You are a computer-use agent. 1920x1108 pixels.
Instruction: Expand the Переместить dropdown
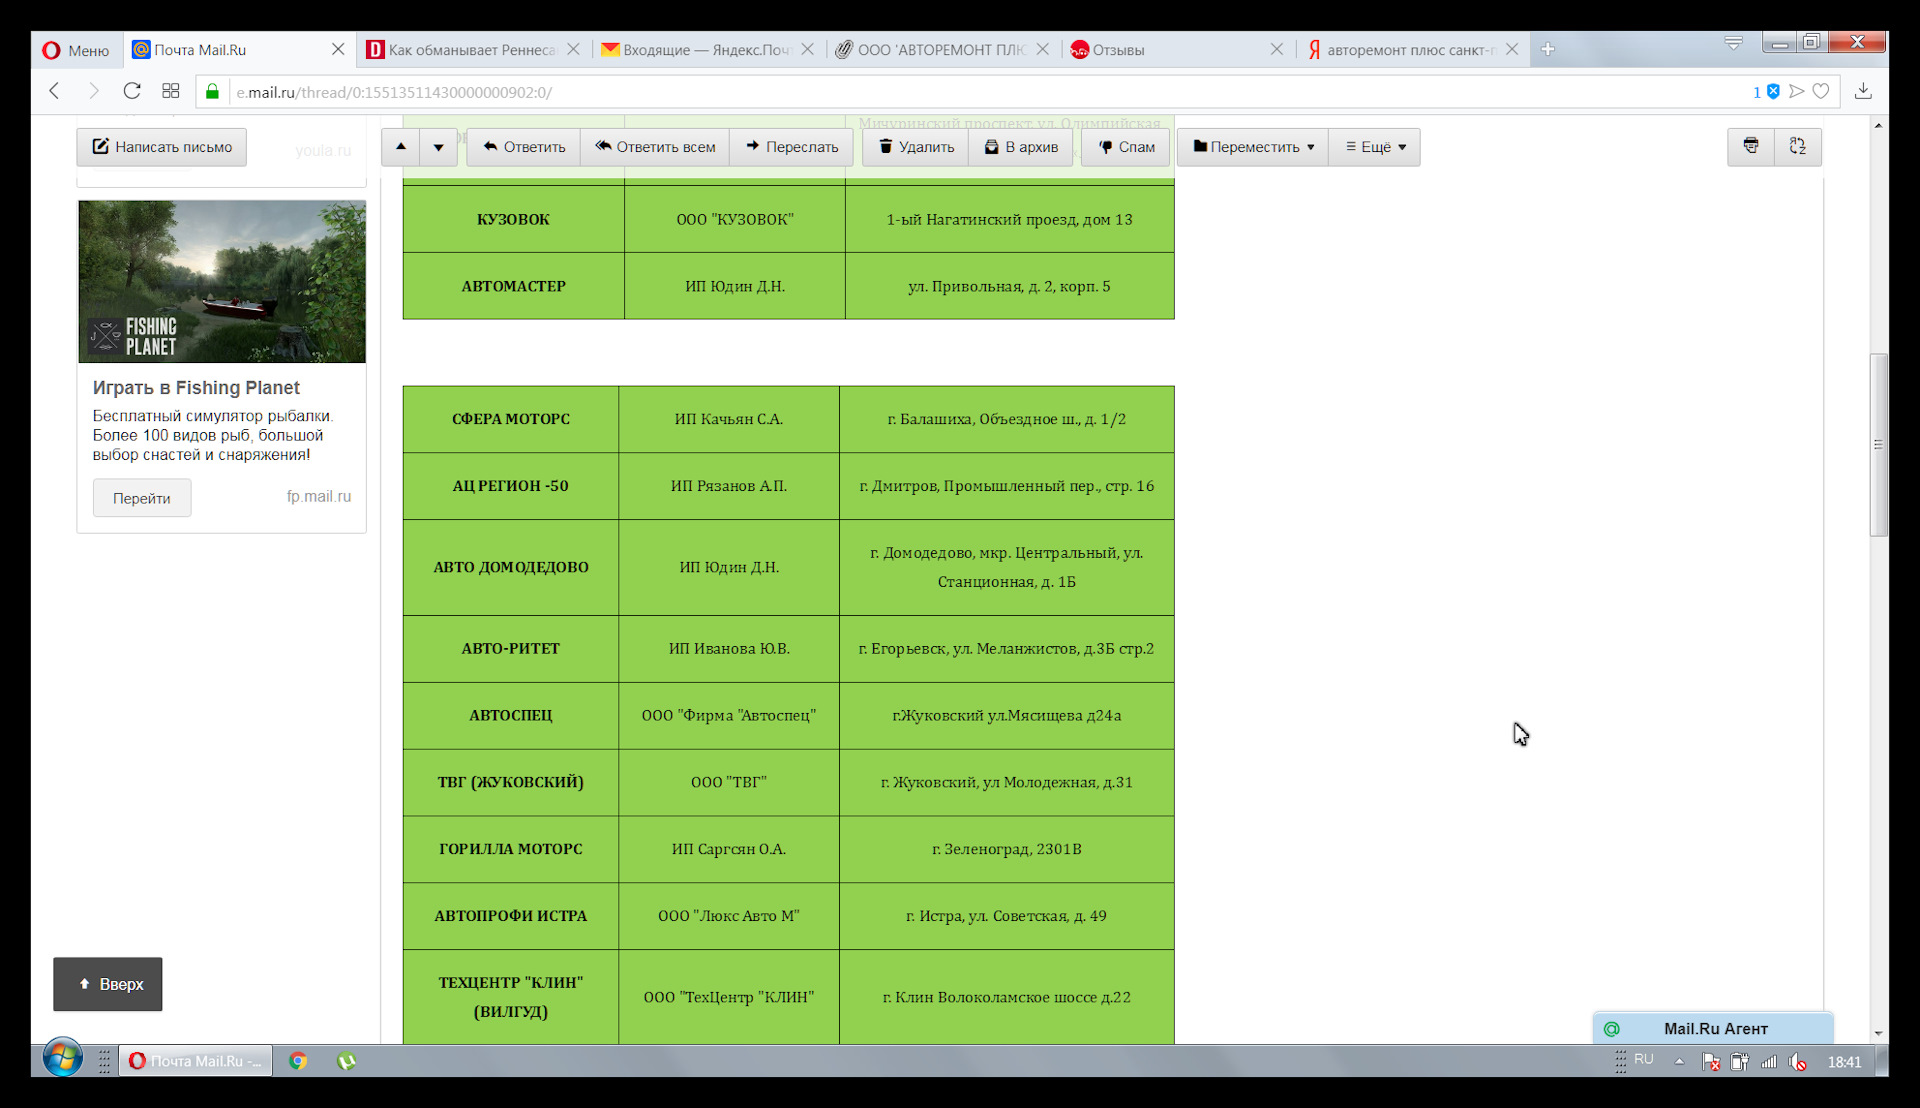click(1253, 147)
